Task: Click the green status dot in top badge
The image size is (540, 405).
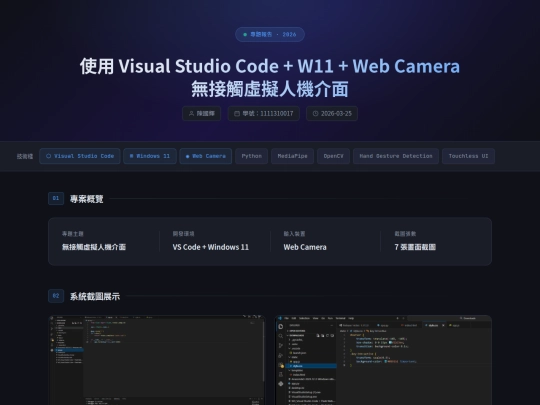Action: pos(245,34)
